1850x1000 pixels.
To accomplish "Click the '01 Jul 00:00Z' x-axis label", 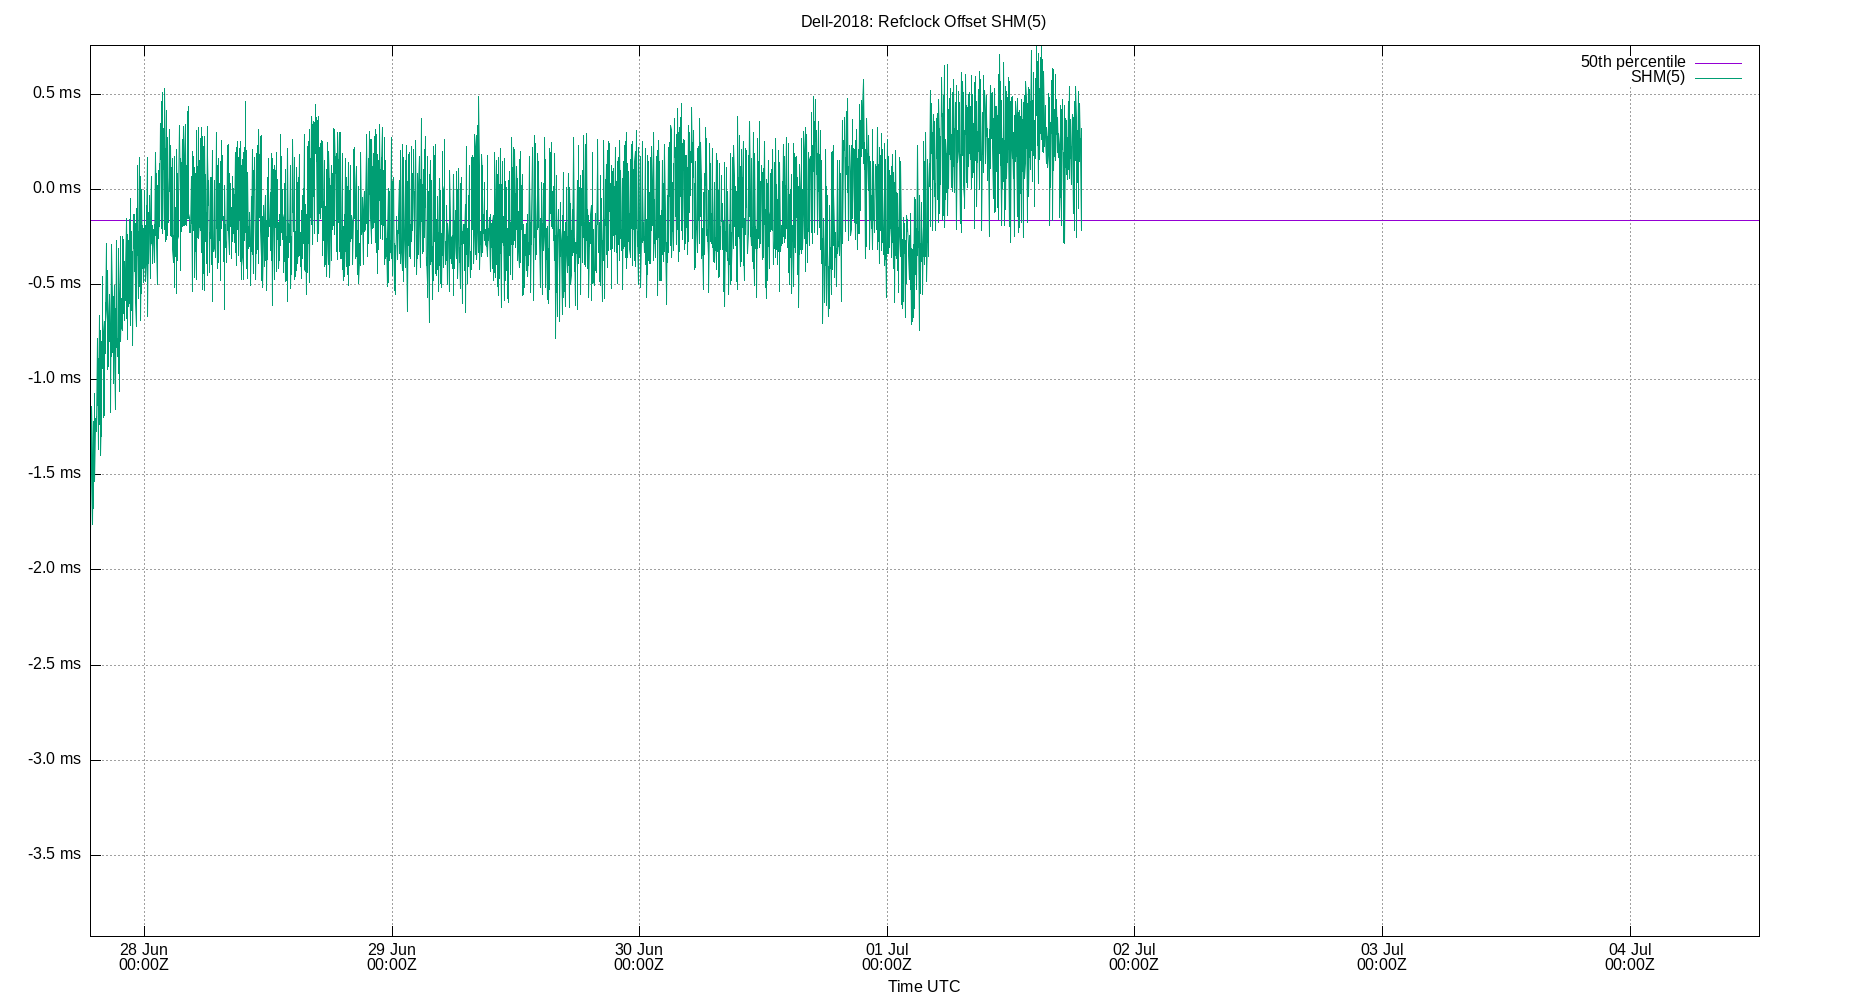I will coord(887,957).
